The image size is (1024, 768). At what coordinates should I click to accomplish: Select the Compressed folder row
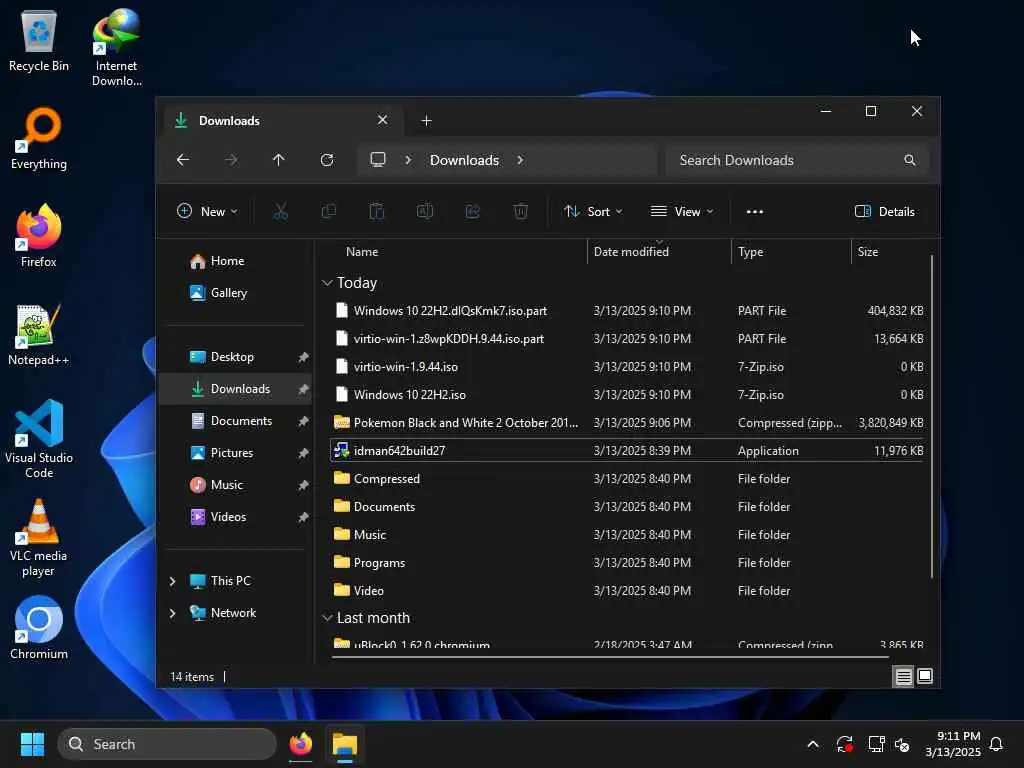(x=628, y=479)
